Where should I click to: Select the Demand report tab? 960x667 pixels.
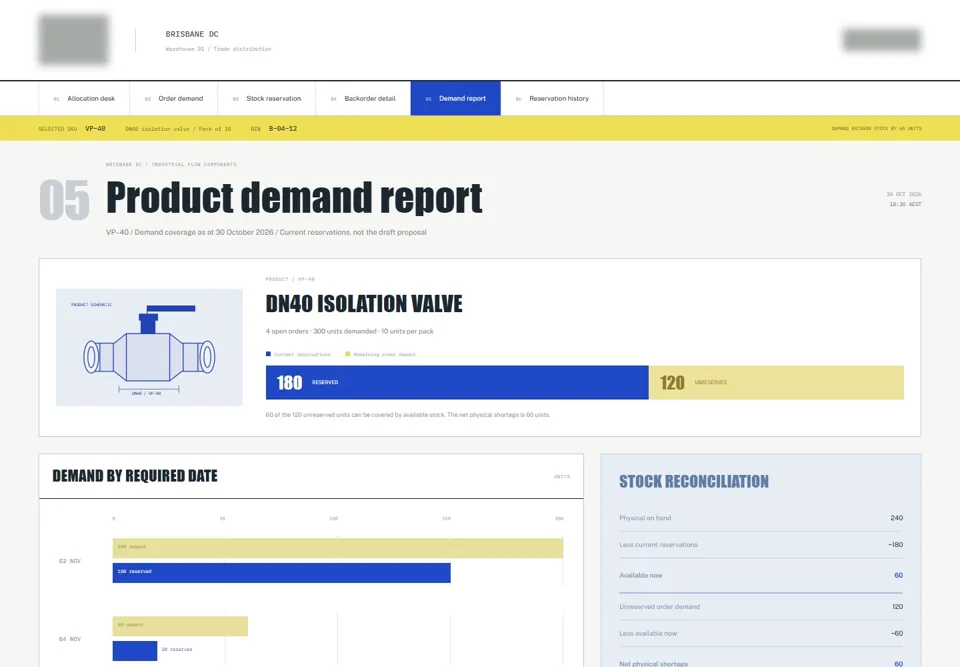pos(456,99)
